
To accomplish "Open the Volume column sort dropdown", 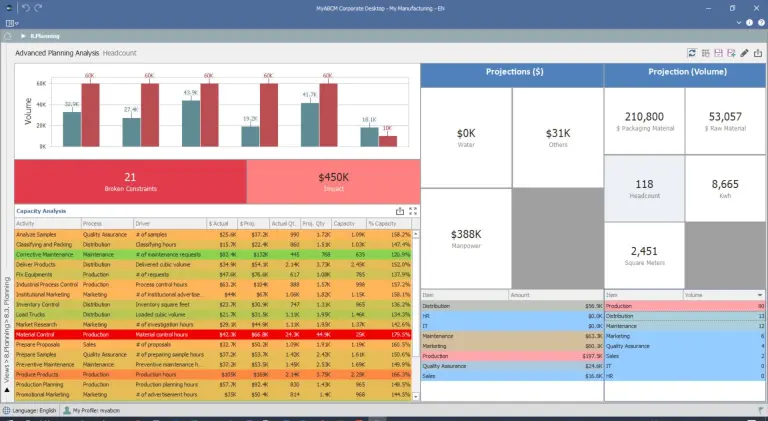I will click(x=762, y=295).
